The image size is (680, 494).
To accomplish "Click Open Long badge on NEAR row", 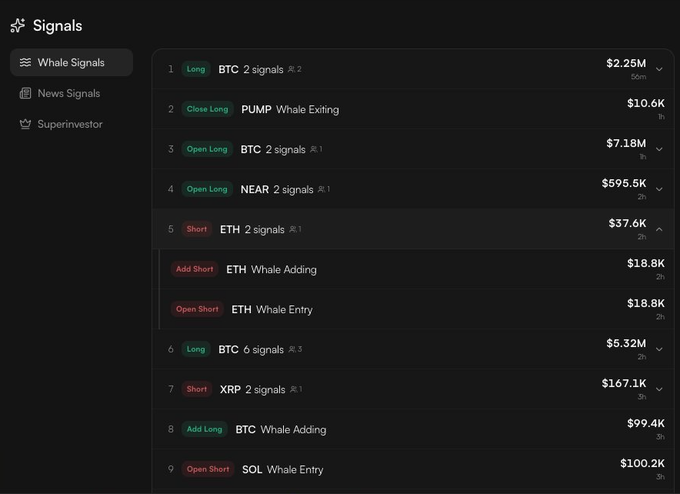I will click(x=207, y=189).
